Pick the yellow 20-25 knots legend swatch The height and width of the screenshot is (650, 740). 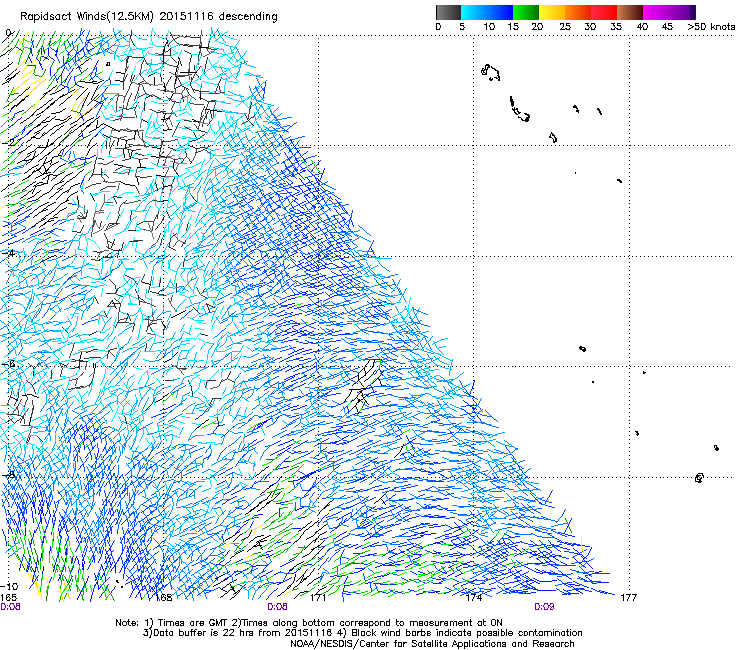pos(552,12)
